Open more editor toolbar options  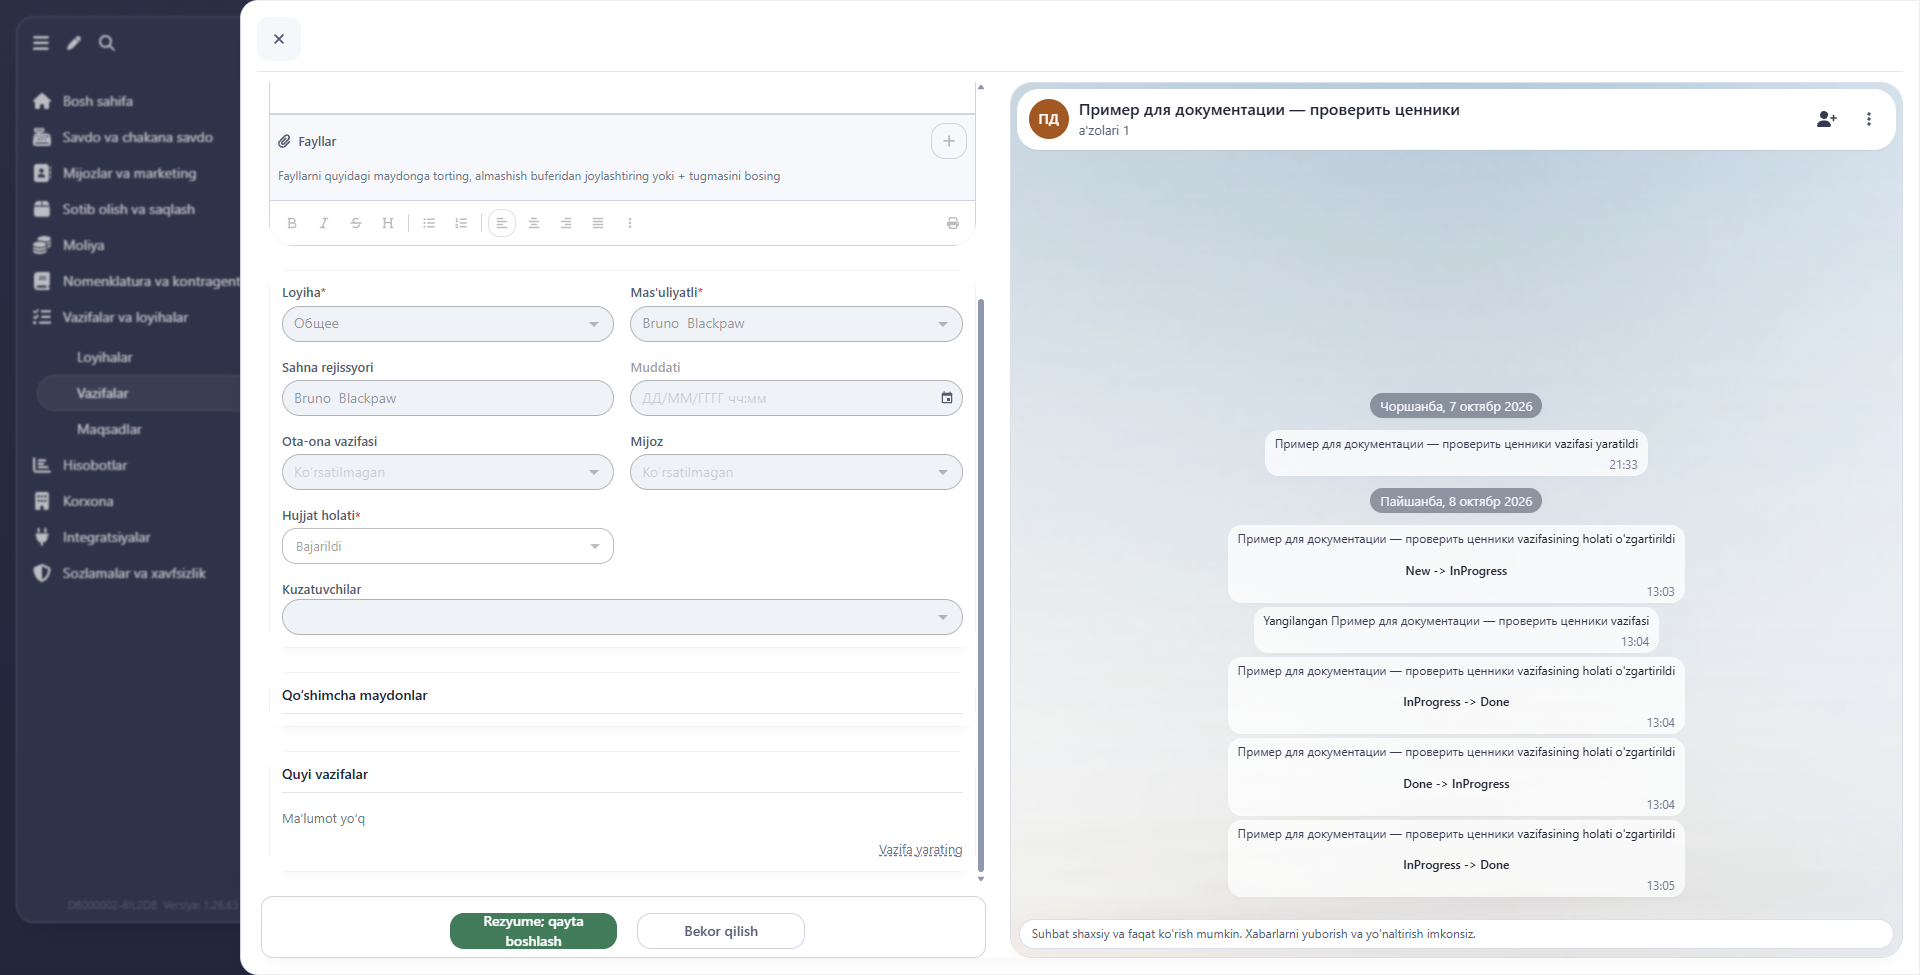click(x=630, y=223)
